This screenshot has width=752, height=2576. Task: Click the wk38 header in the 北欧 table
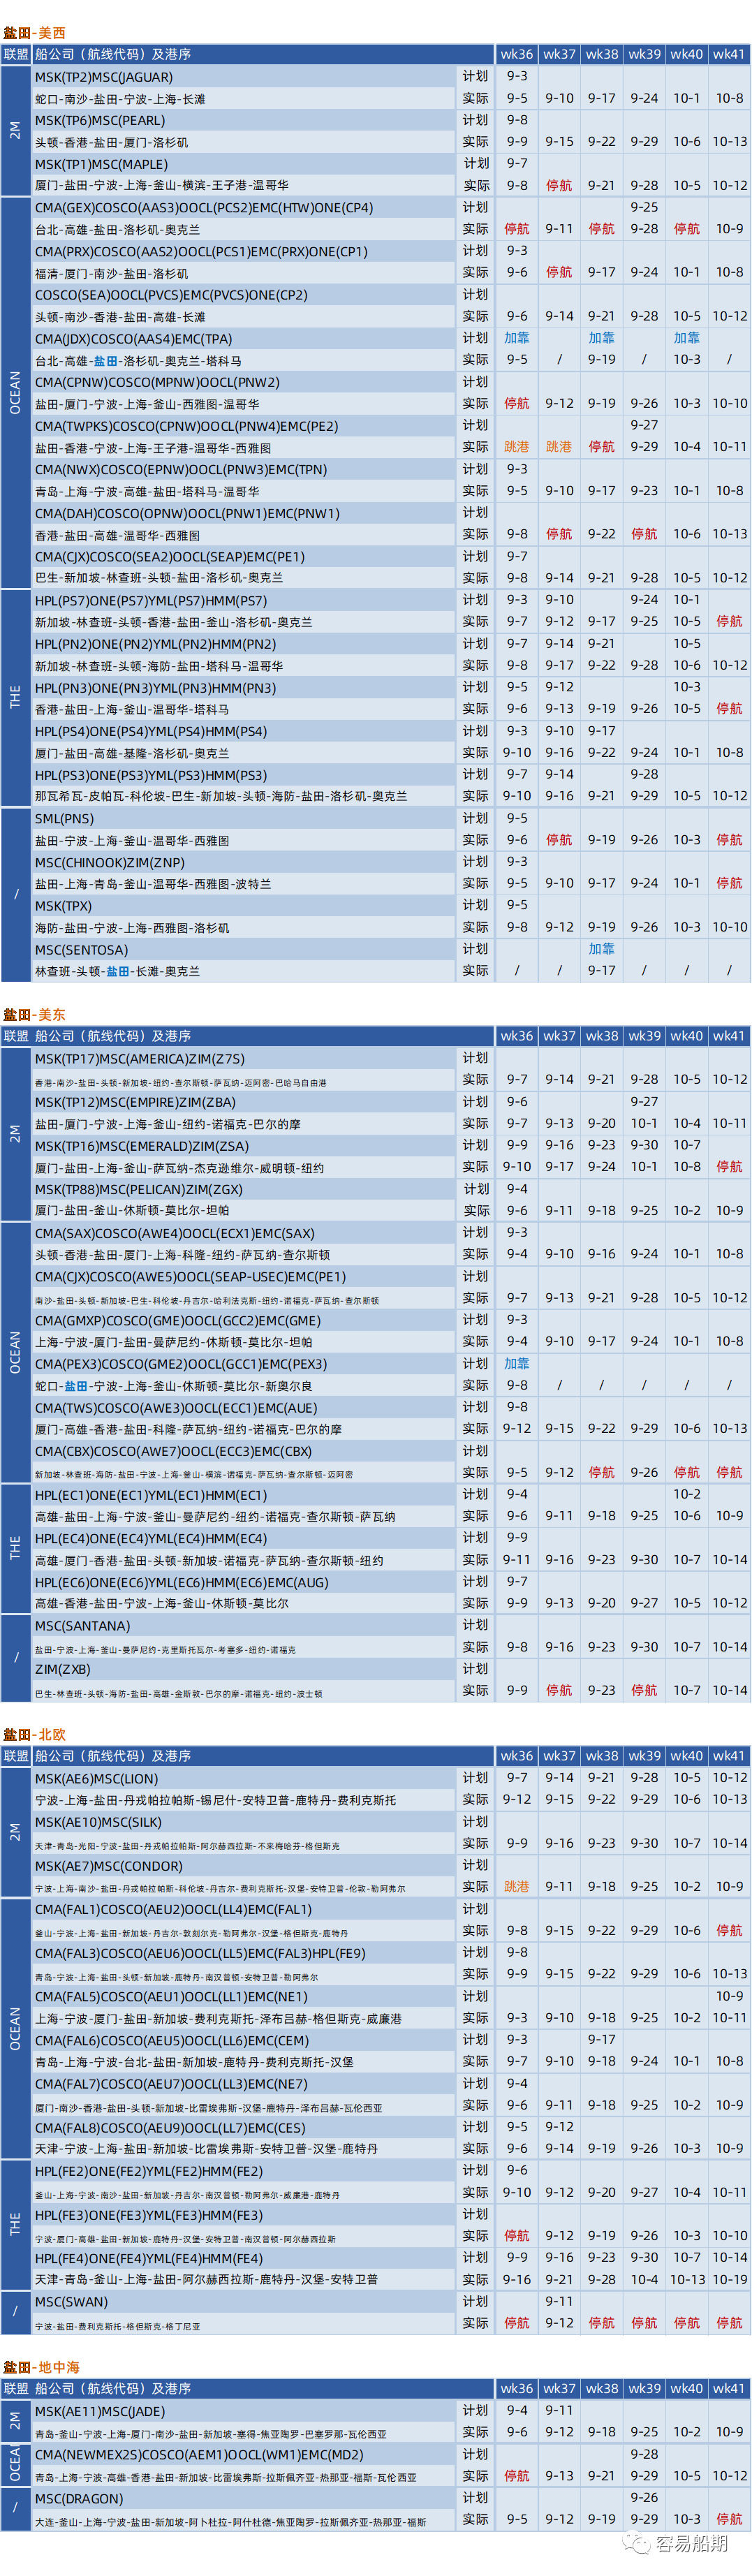pos(602,1756)
